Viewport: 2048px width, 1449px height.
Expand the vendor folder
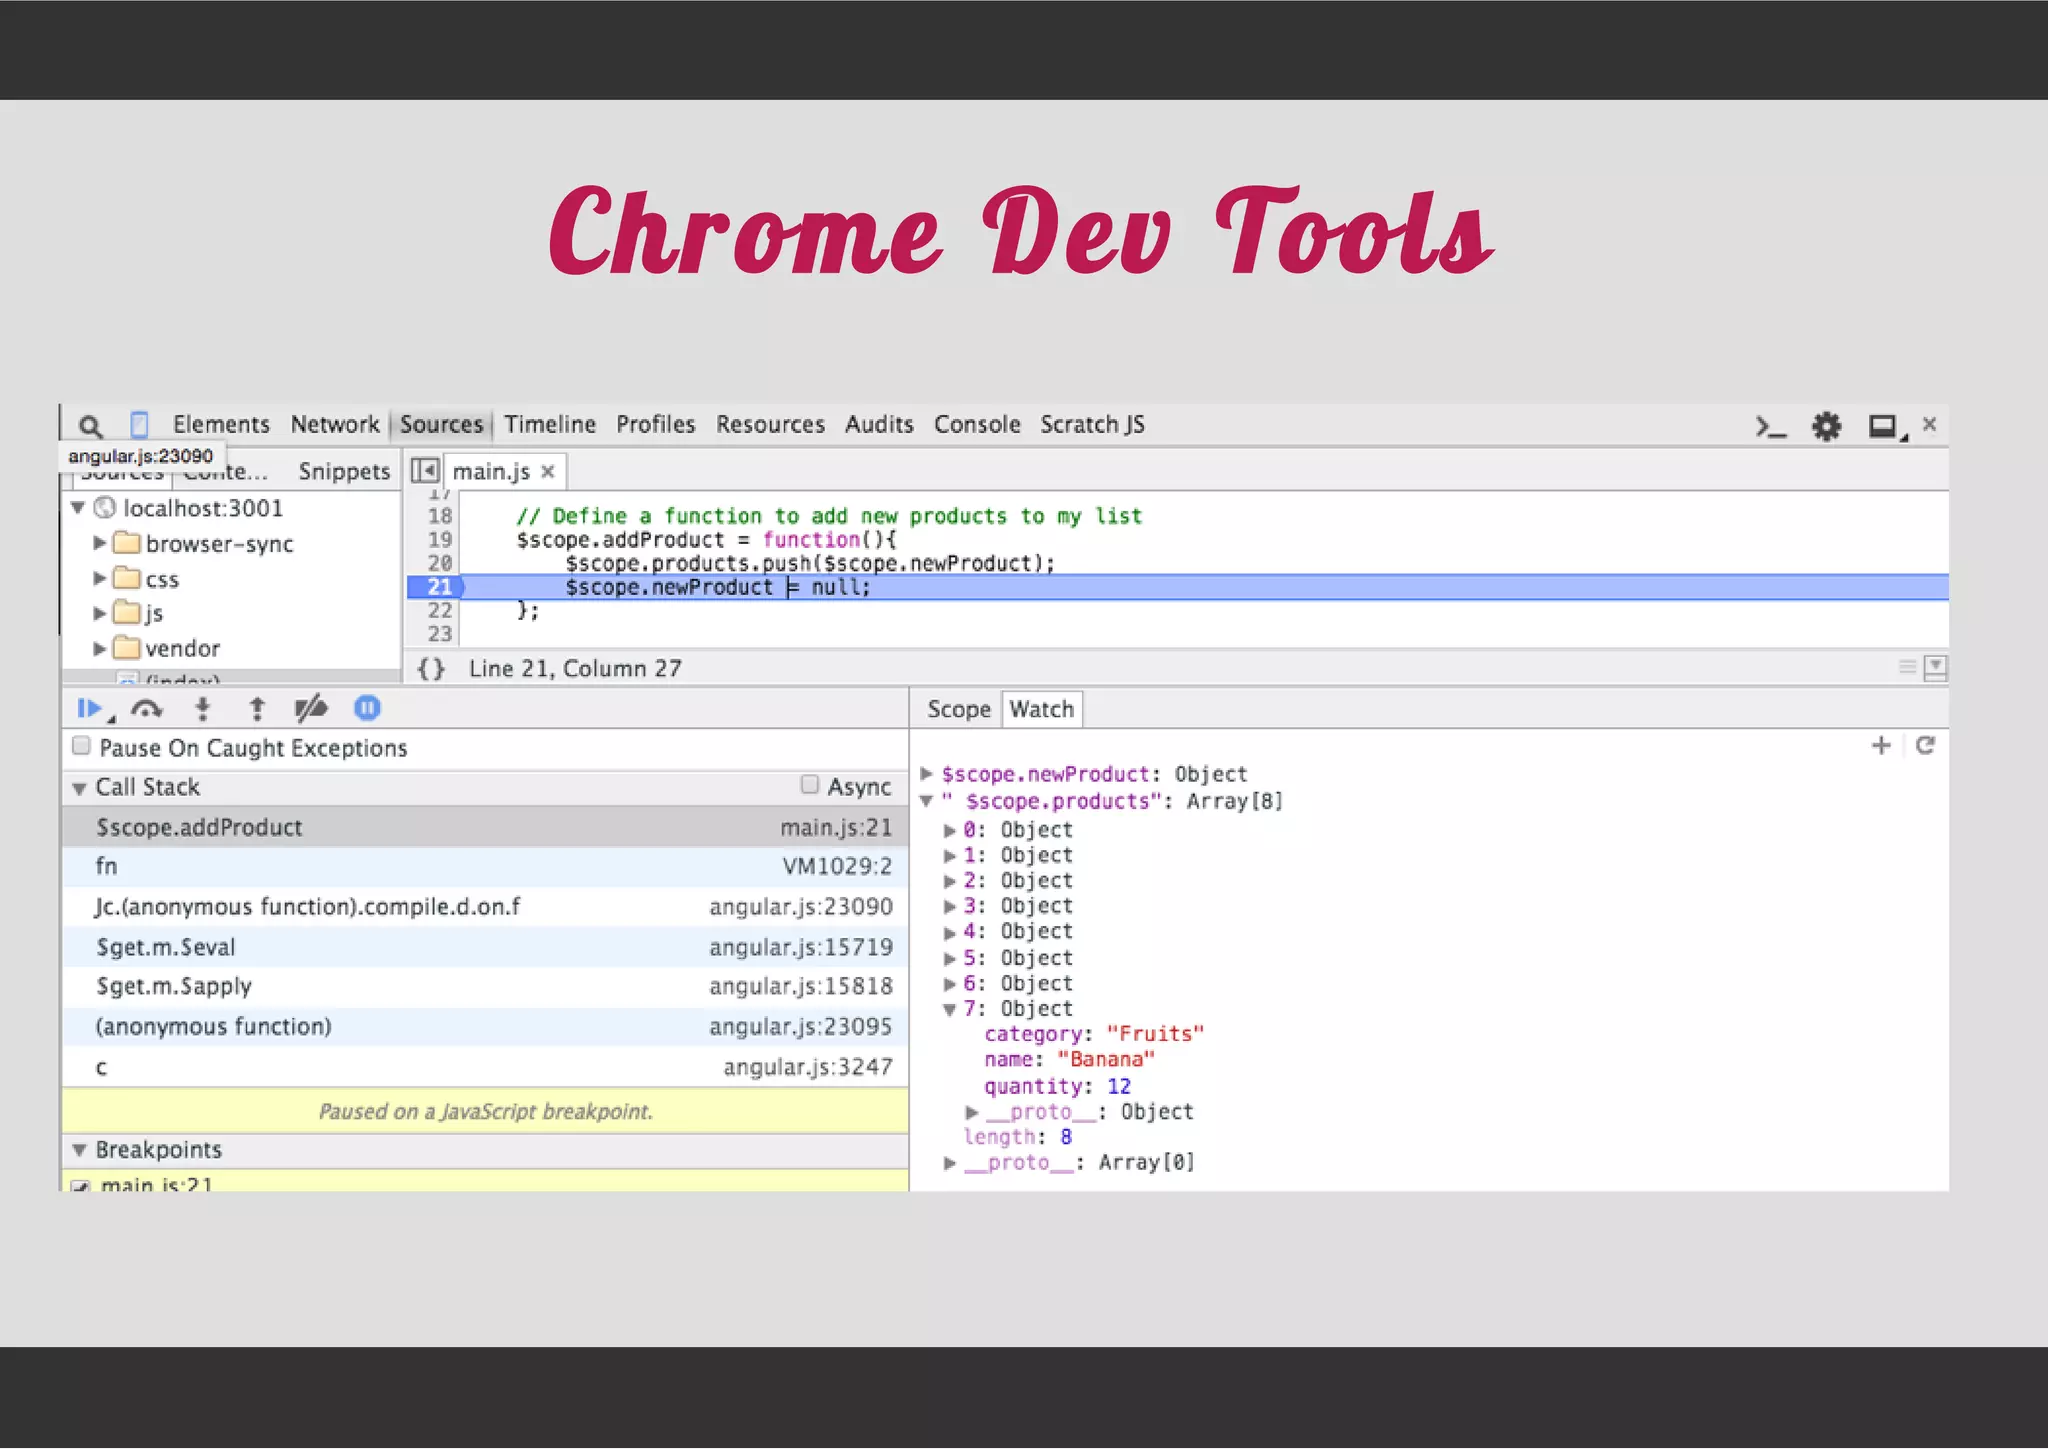[99, 648]
